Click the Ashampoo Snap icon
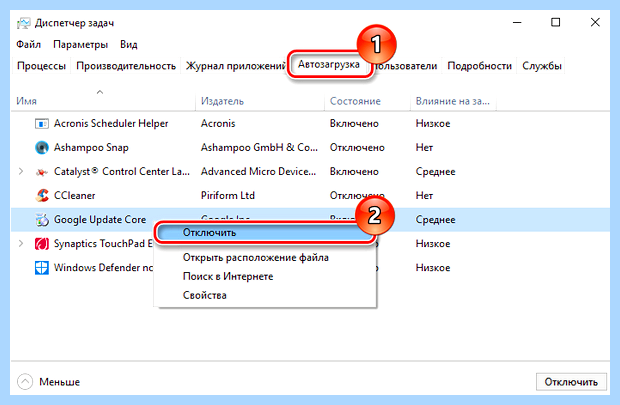The width and height of the screenshot is (620, 405). click(x=42, y=148)
